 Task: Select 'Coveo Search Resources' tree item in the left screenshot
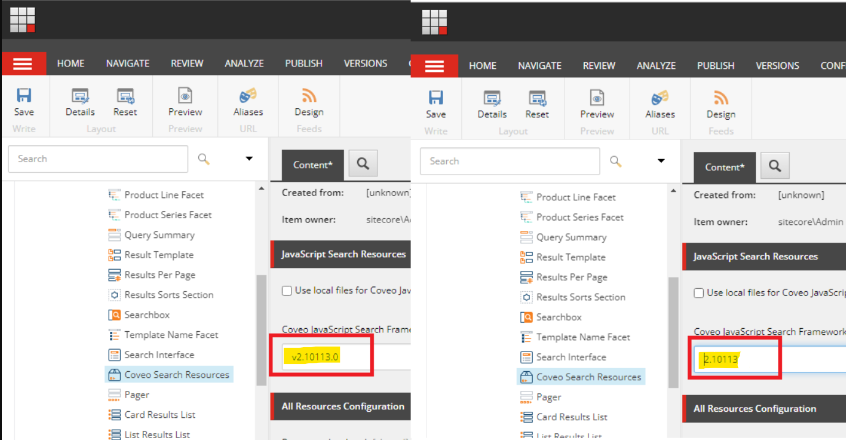tap(176, 375)
